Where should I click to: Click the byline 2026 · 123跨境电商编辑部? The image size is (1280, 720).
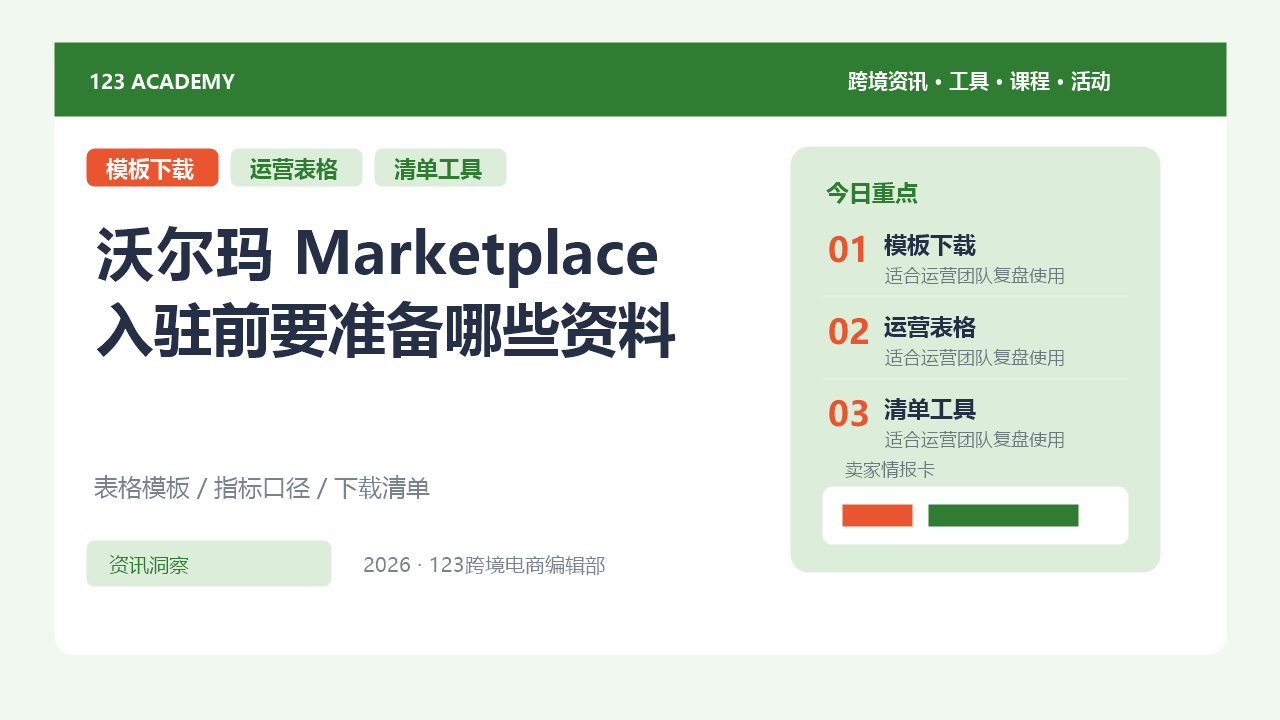click(484, 565)
